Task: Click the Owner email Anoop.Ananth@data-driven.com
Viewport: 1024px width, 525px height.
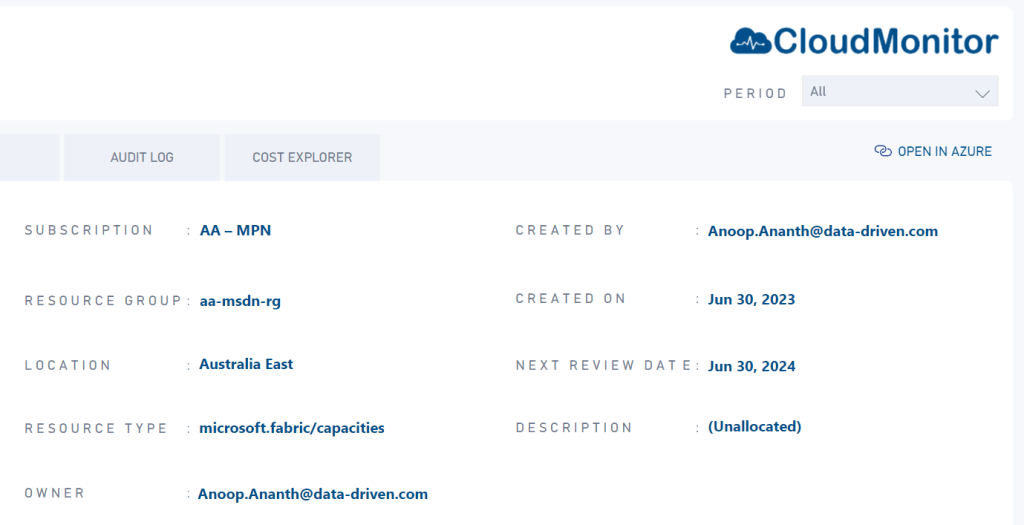Action: pos(313,494)
